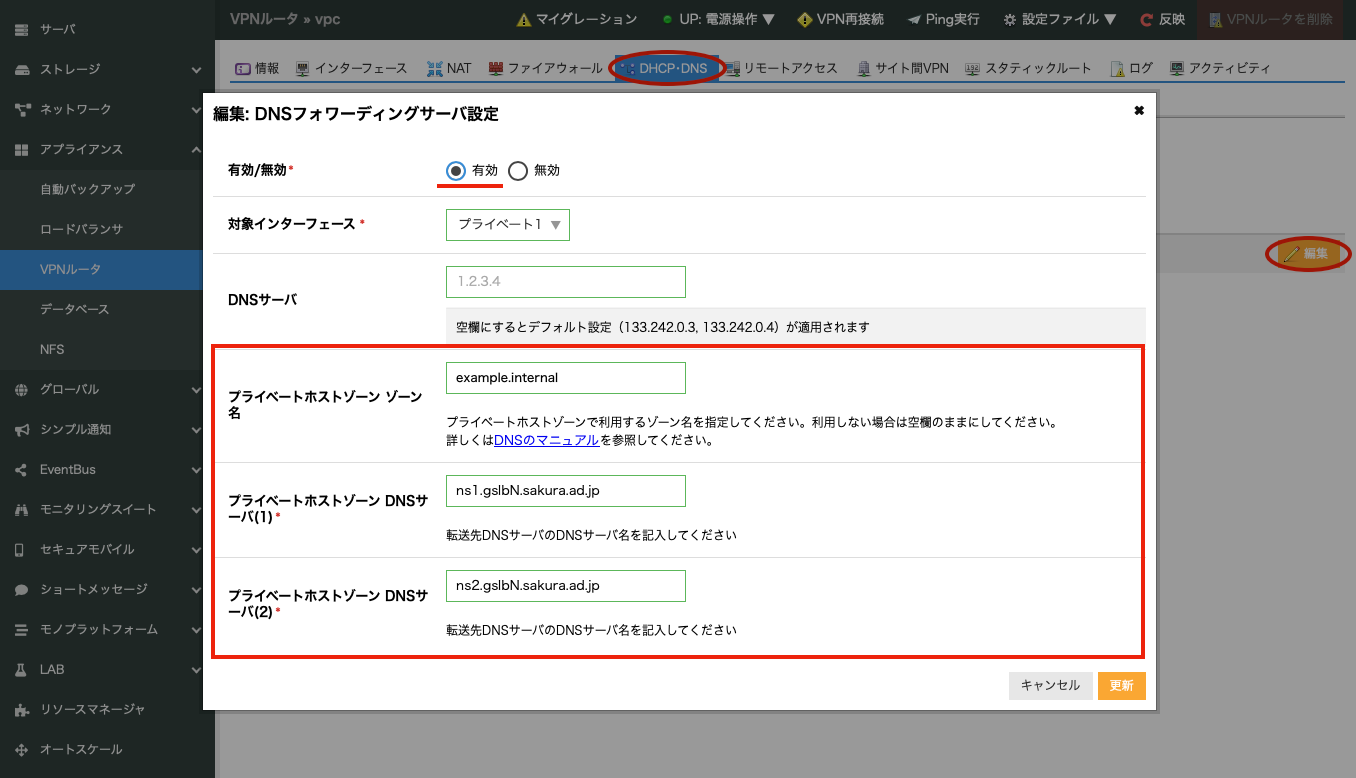Click the マイグレーション warning icon
Screen dimensions: 1356x778
coord(523,19)
